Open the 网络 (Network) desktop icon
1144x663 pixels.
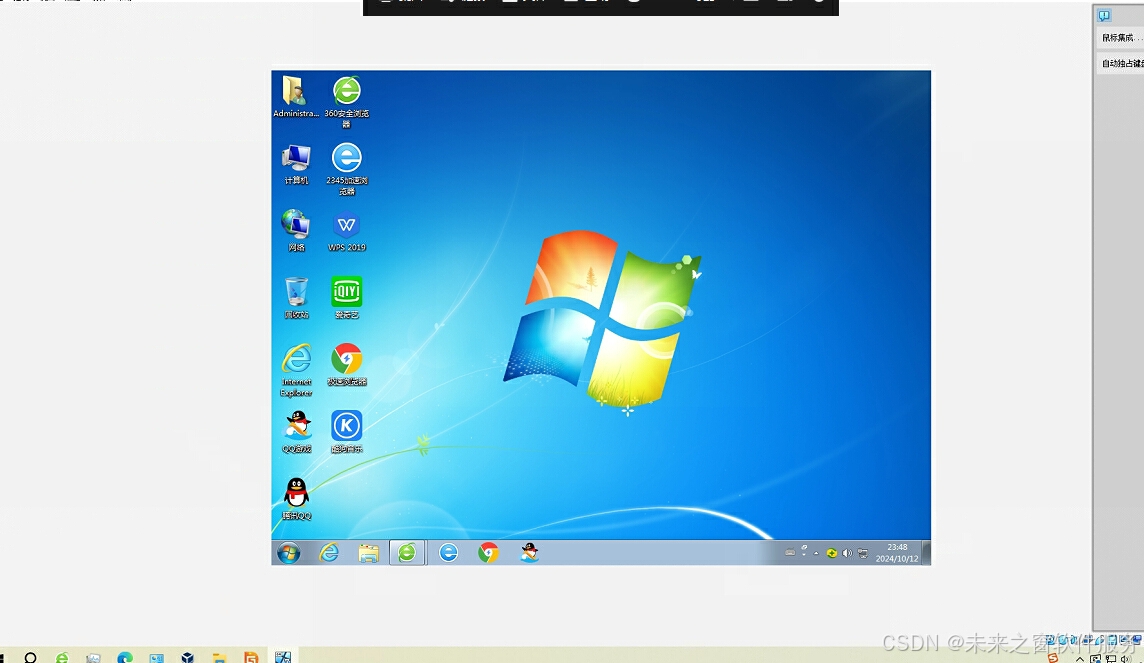click(295, 230)
